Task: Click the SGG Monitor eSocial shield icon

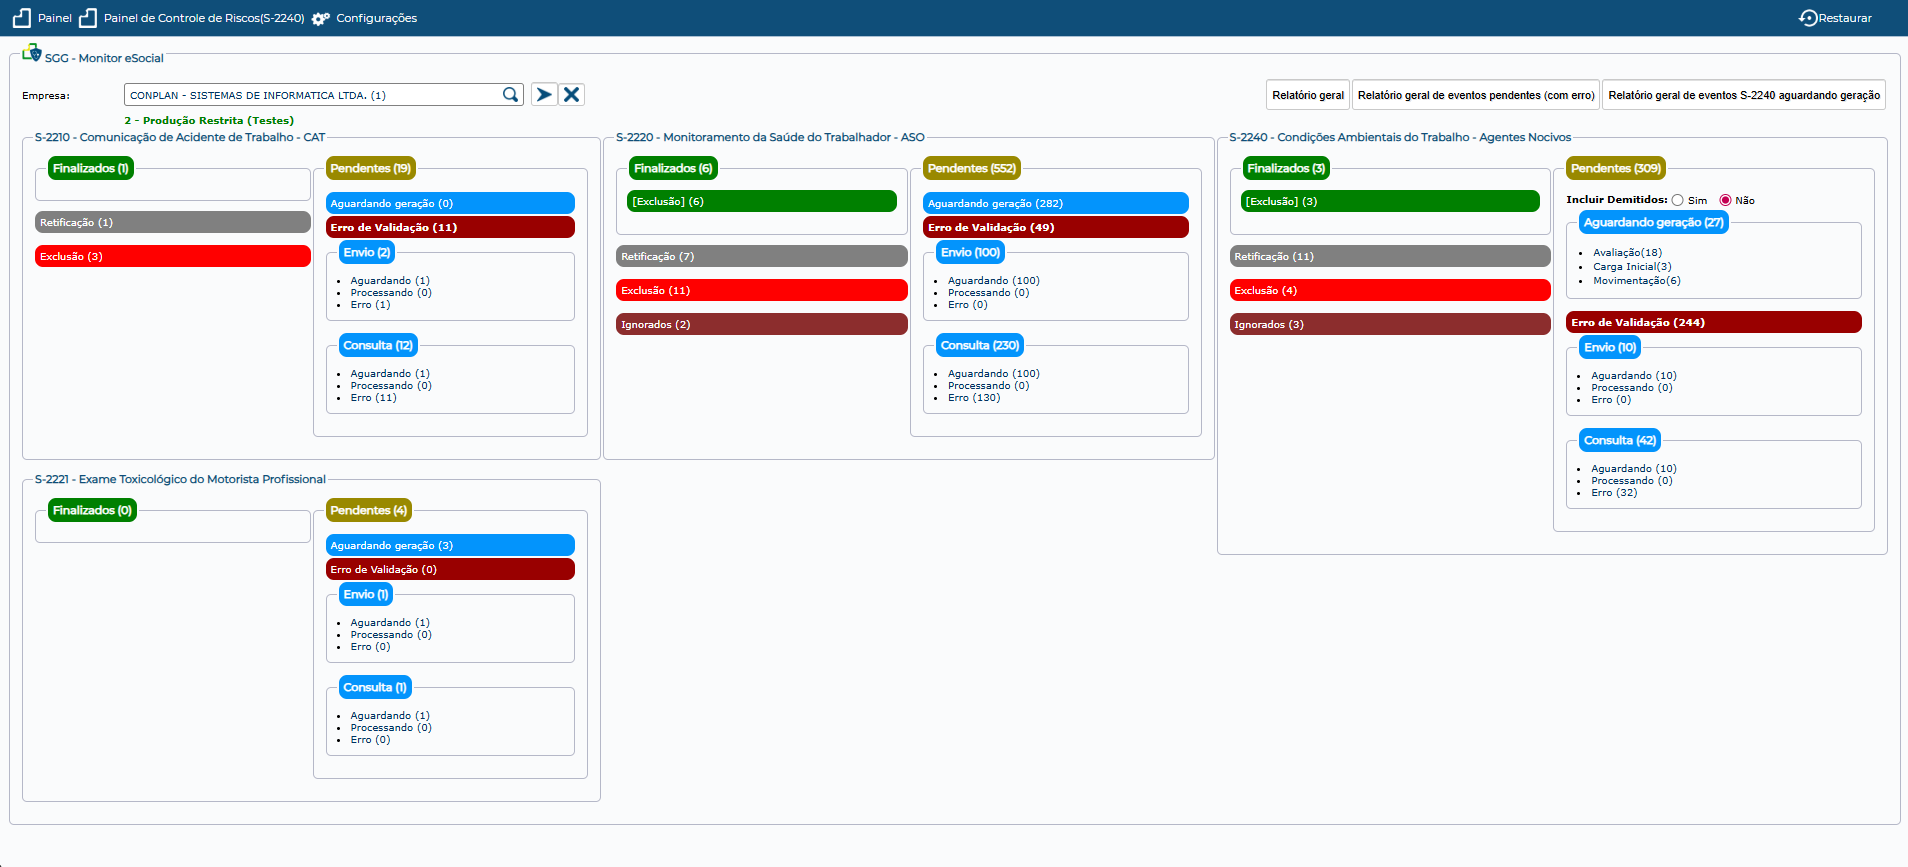Action: tap(32, 53)
